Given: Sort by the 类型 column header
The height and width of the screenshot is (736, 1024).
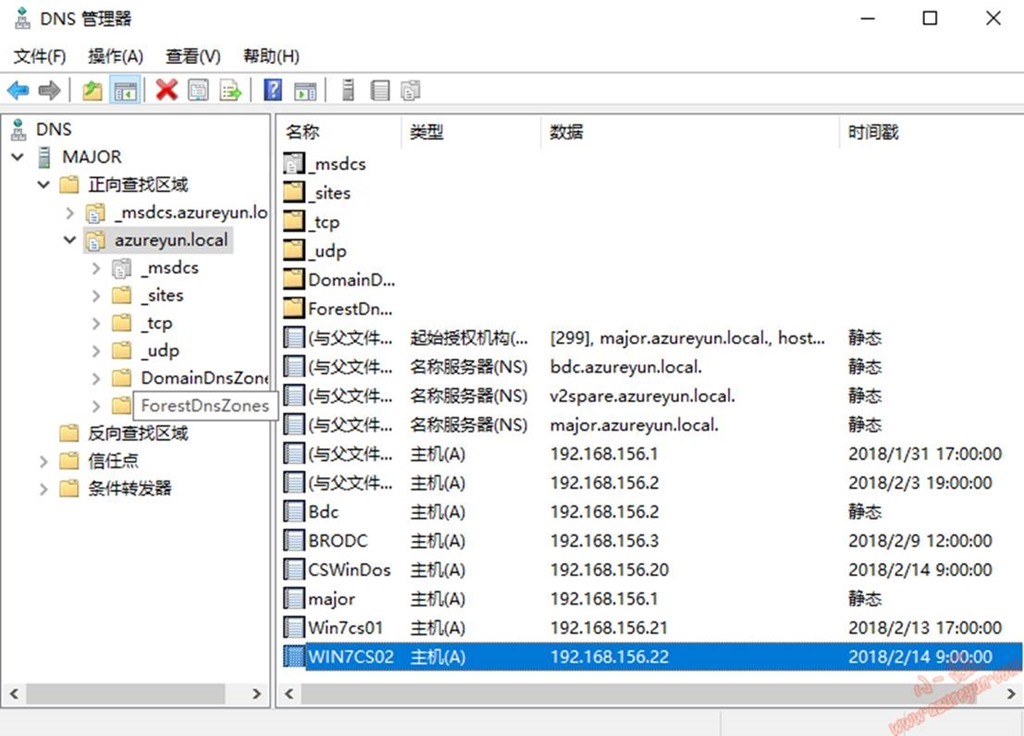Looking at the screenshot, I should pyautogui.click(x=471, y=133).
